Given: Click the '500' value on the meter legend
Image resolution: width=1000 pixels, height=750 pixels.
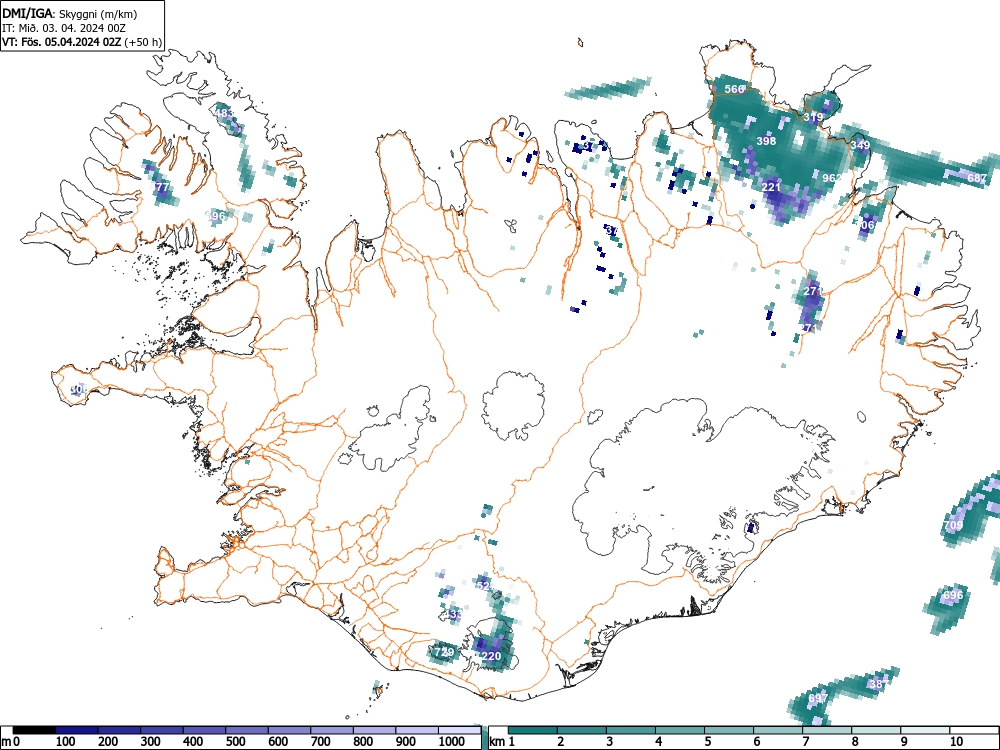Looking at the screenshot, I should [236, 741].
